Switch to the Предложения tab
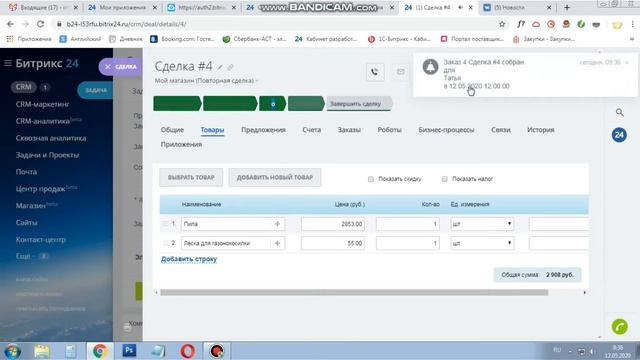Screen dimensions: 640x360 [x=263, y=130]
